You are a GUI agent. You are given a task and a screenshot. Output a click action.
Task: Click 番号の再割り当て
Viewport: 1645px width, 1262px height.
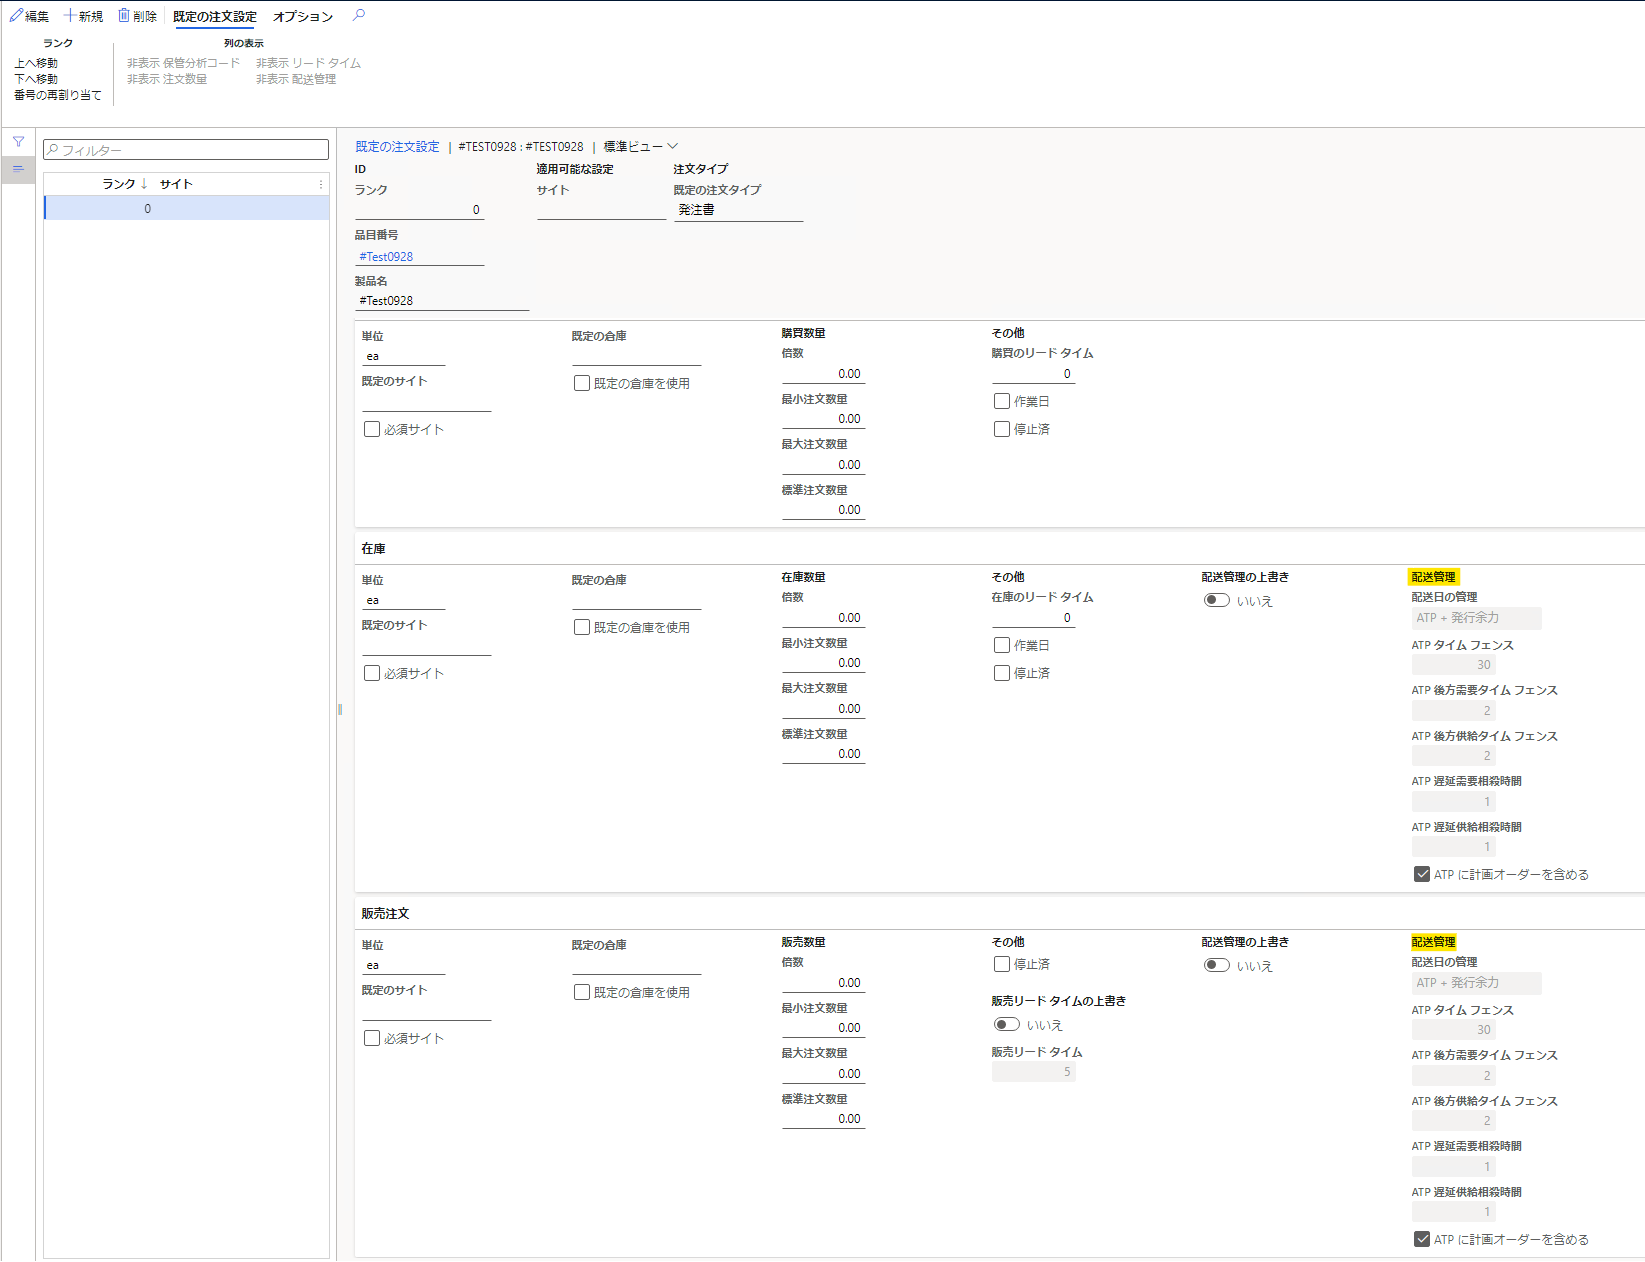pos(57,95)
